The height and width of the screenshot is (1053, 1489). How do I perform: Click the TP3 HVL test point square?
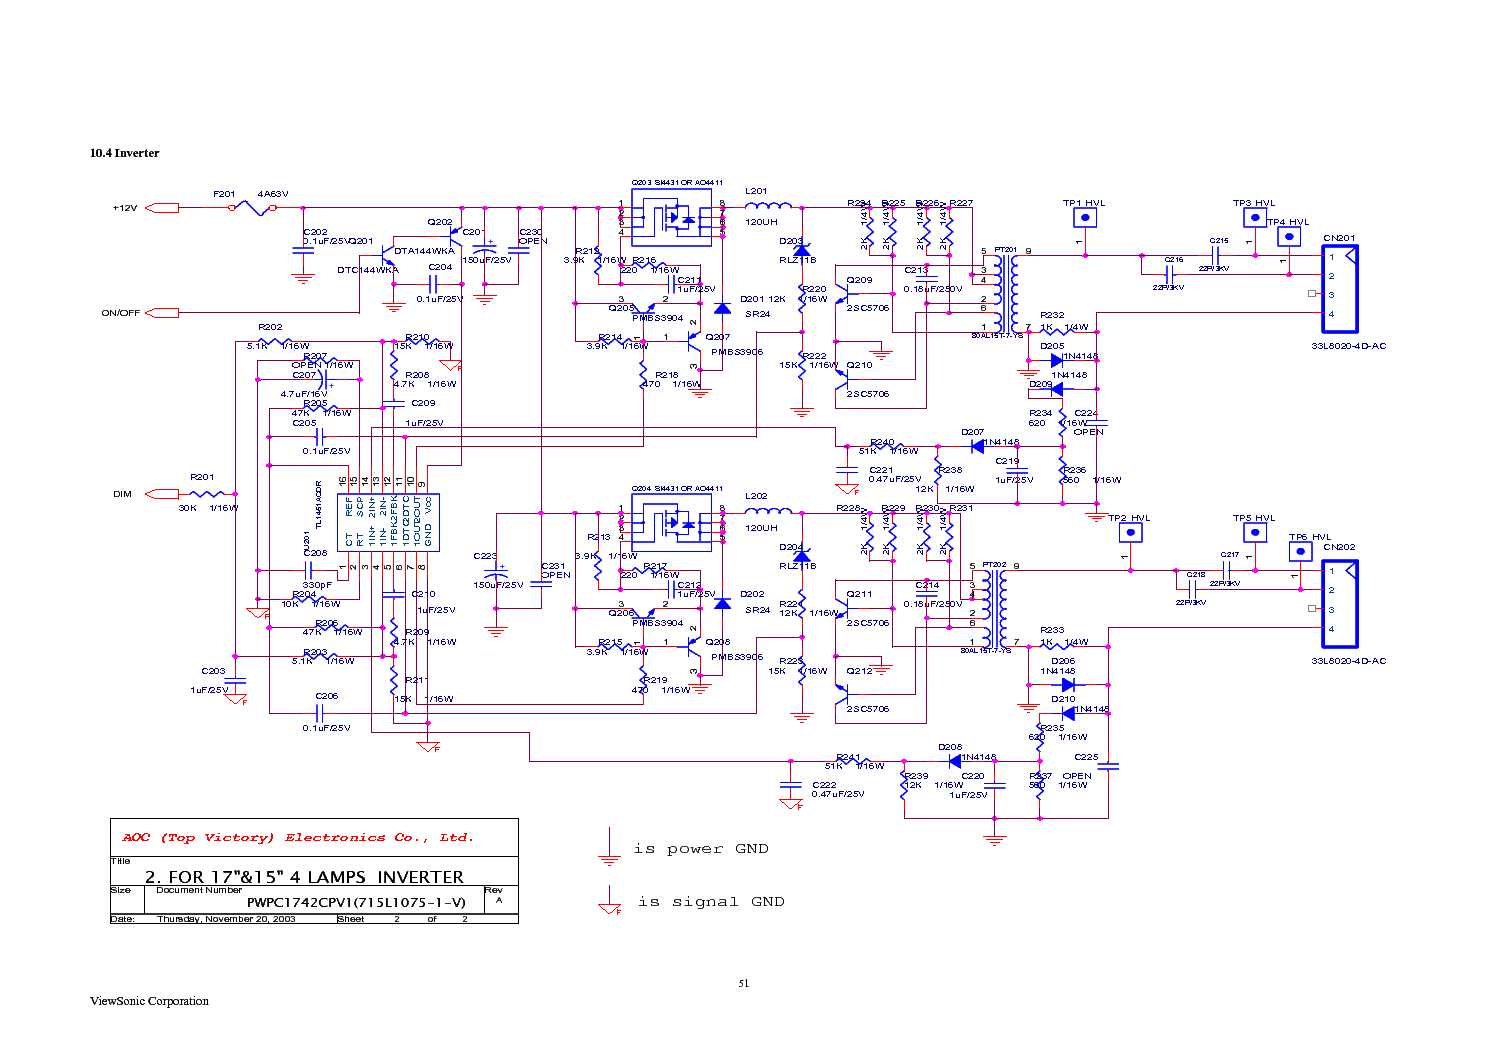pos(1255,217)
